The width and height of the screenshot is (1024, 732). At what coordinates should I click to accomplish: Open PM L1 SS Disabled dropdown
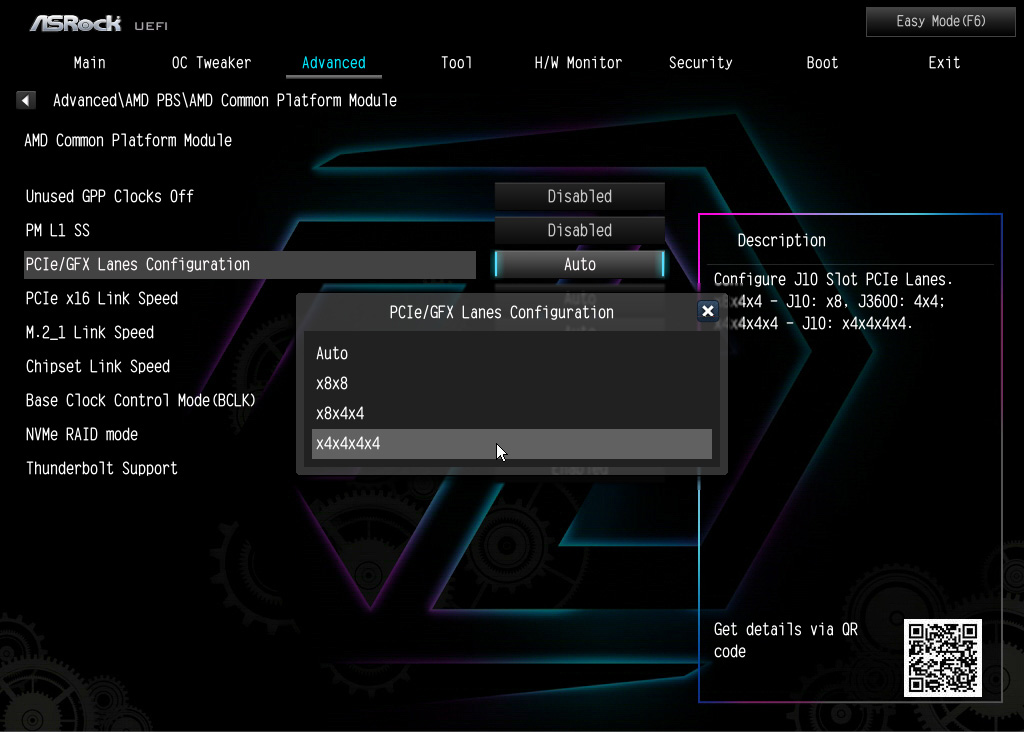pos(579,230)
